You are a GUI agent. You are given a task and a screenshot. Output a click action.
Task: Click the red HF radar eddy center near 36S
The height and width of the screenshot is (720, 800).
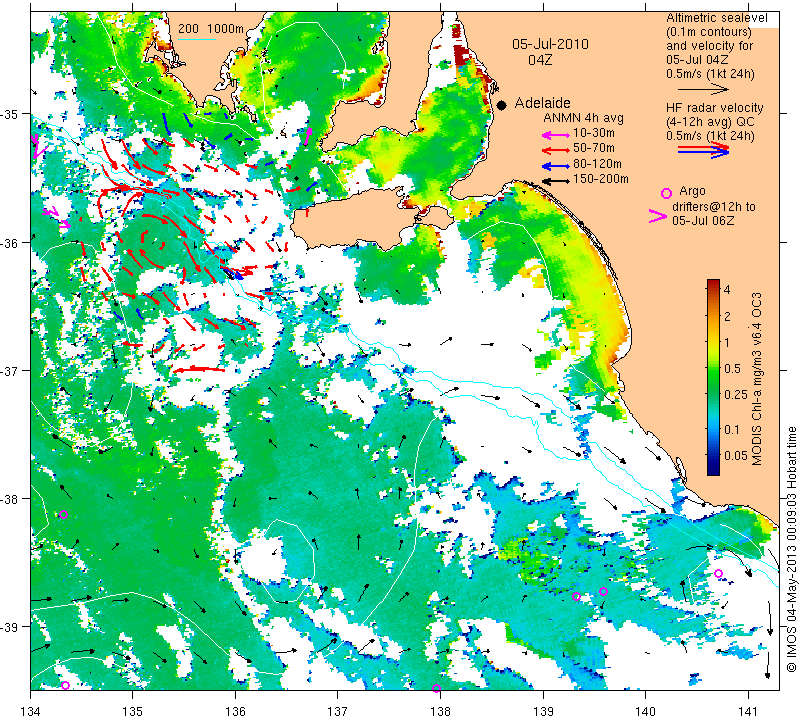152,241
